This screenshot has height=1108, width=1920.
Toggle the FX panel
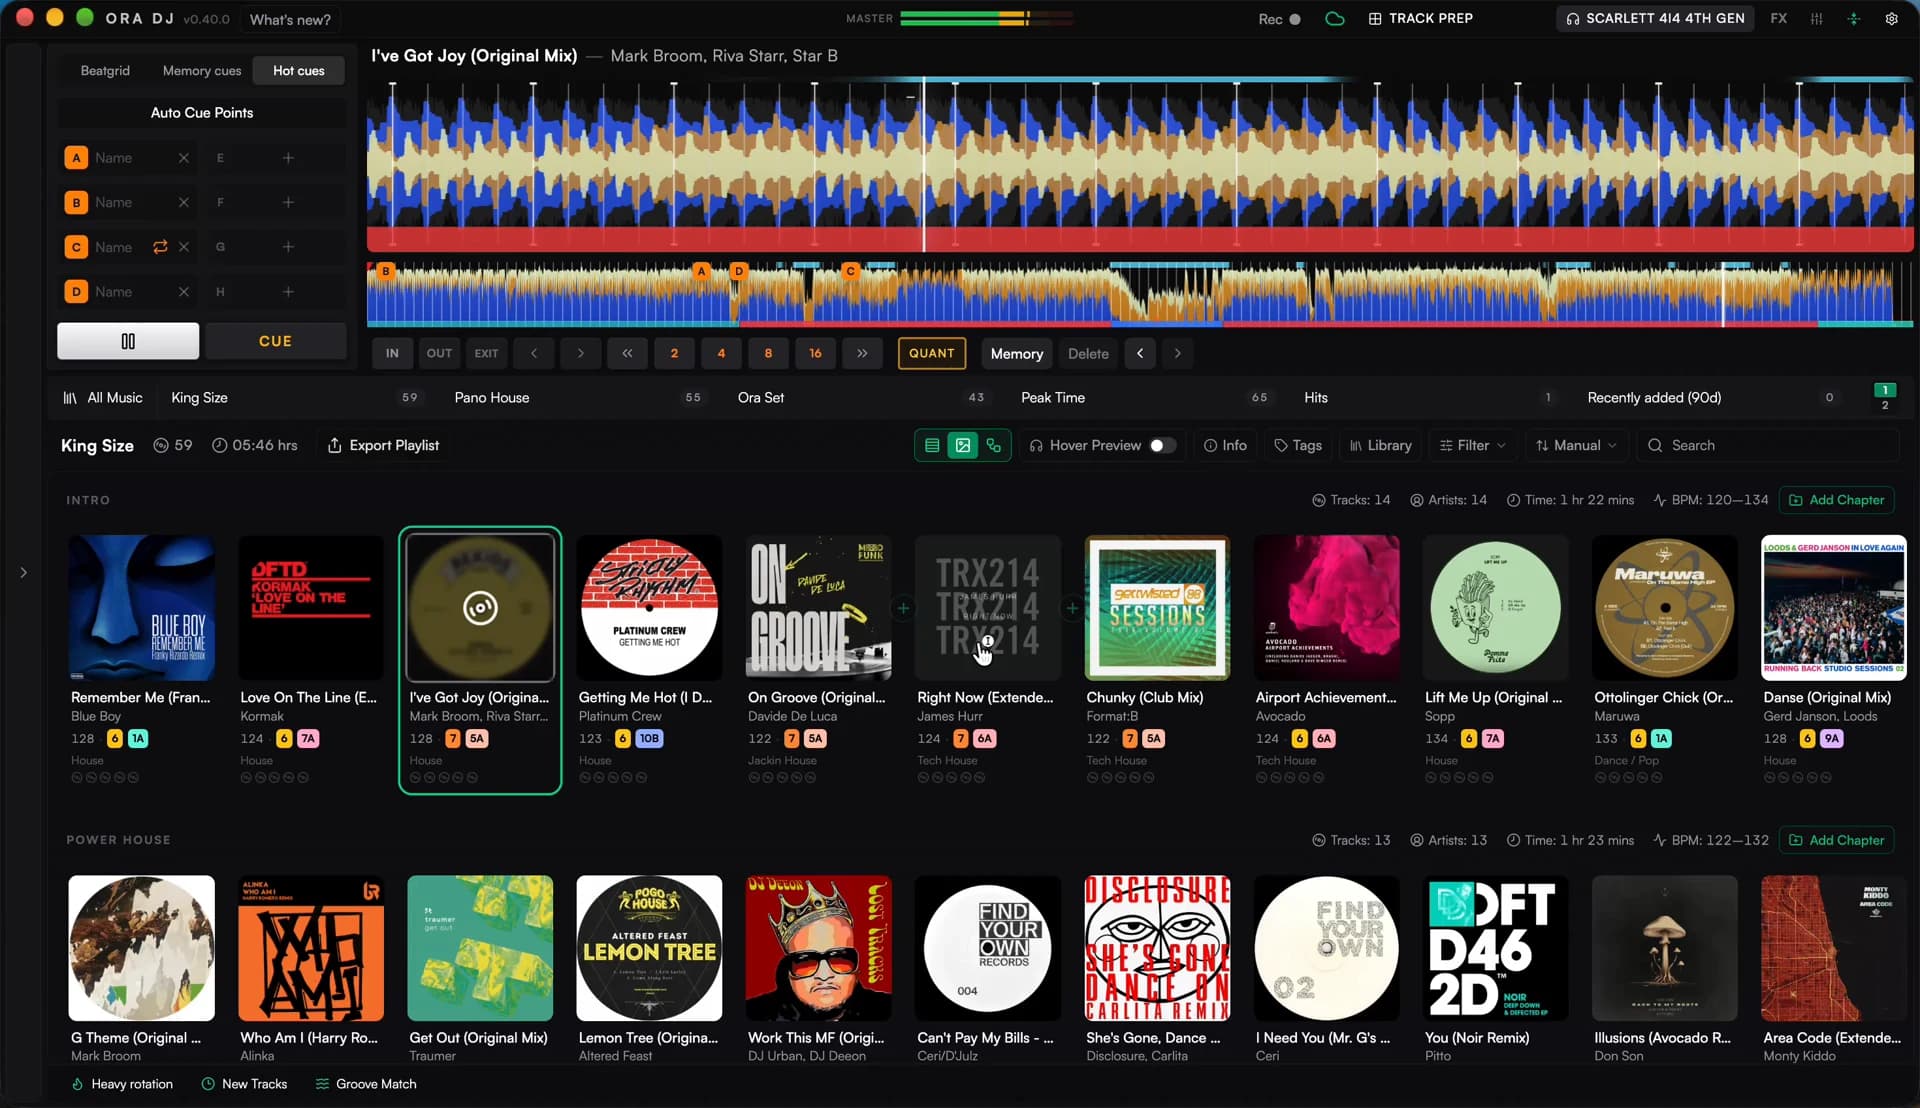pyautogui.click(x=1778, y=19)
